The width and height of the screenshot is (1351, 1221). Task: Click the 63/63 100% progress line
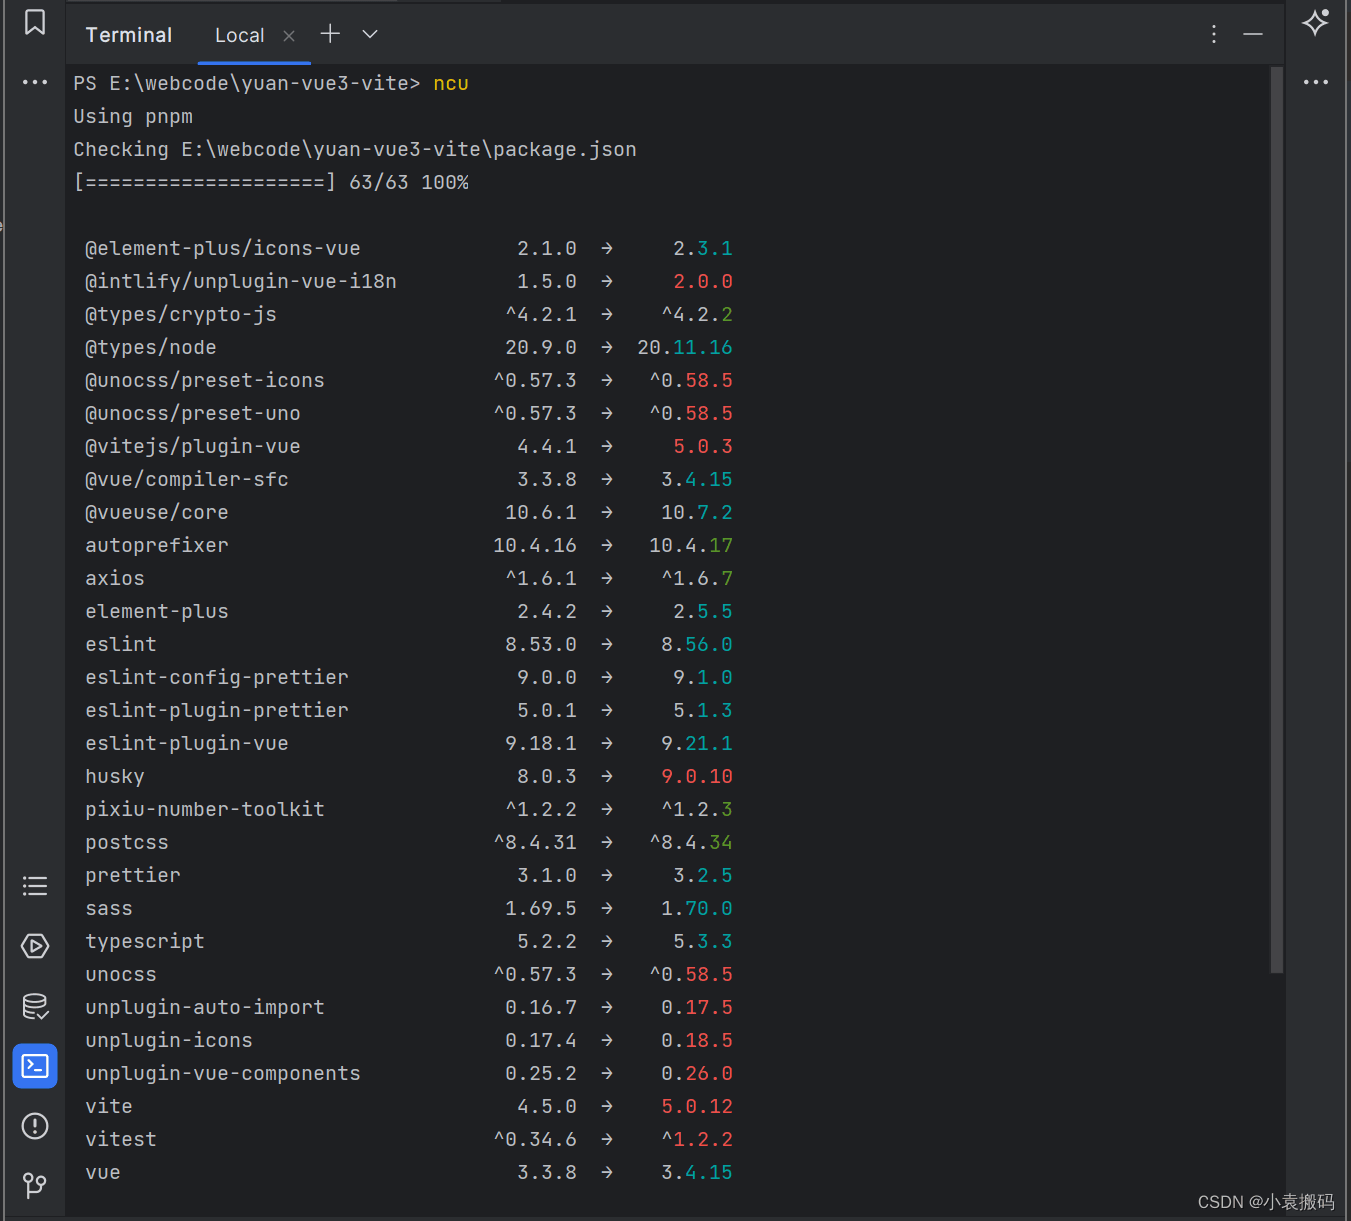(271, 182)
